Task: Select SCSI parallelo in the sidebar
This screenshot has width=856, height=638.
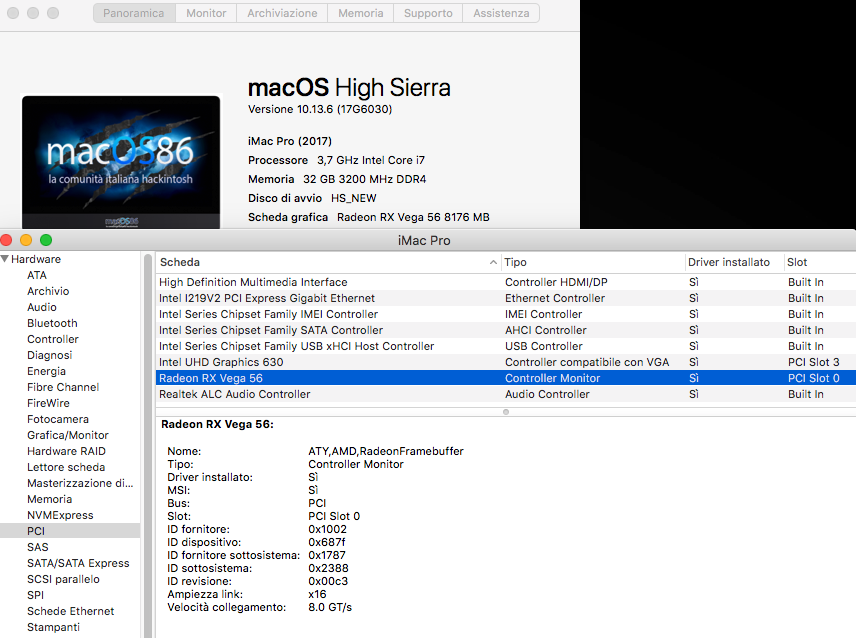Action: 63,579
